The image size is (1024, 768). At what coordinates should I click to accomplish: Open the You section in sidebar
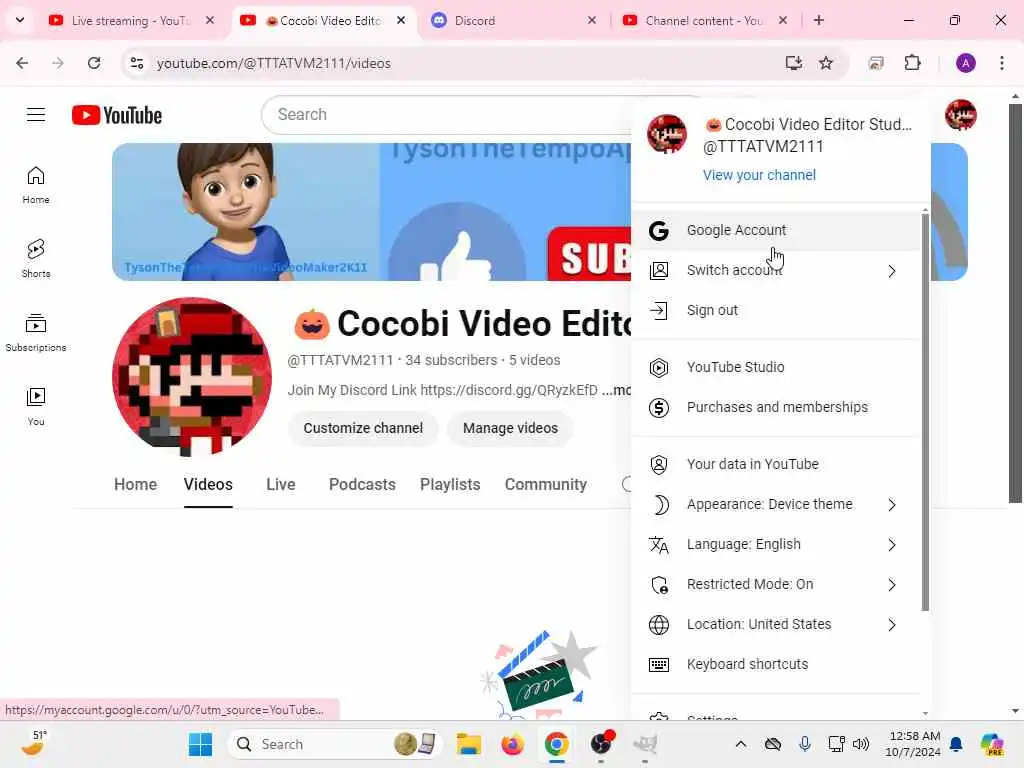36,406
